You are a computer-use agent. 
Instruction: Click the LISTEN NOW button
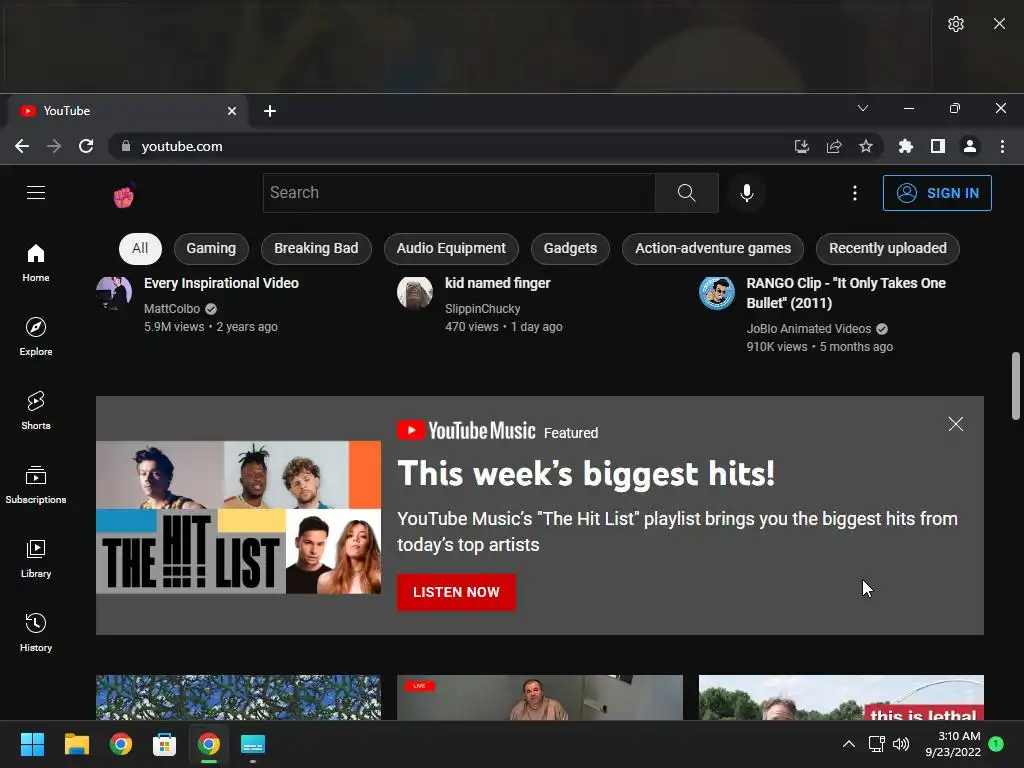click(x=456, y=592)
